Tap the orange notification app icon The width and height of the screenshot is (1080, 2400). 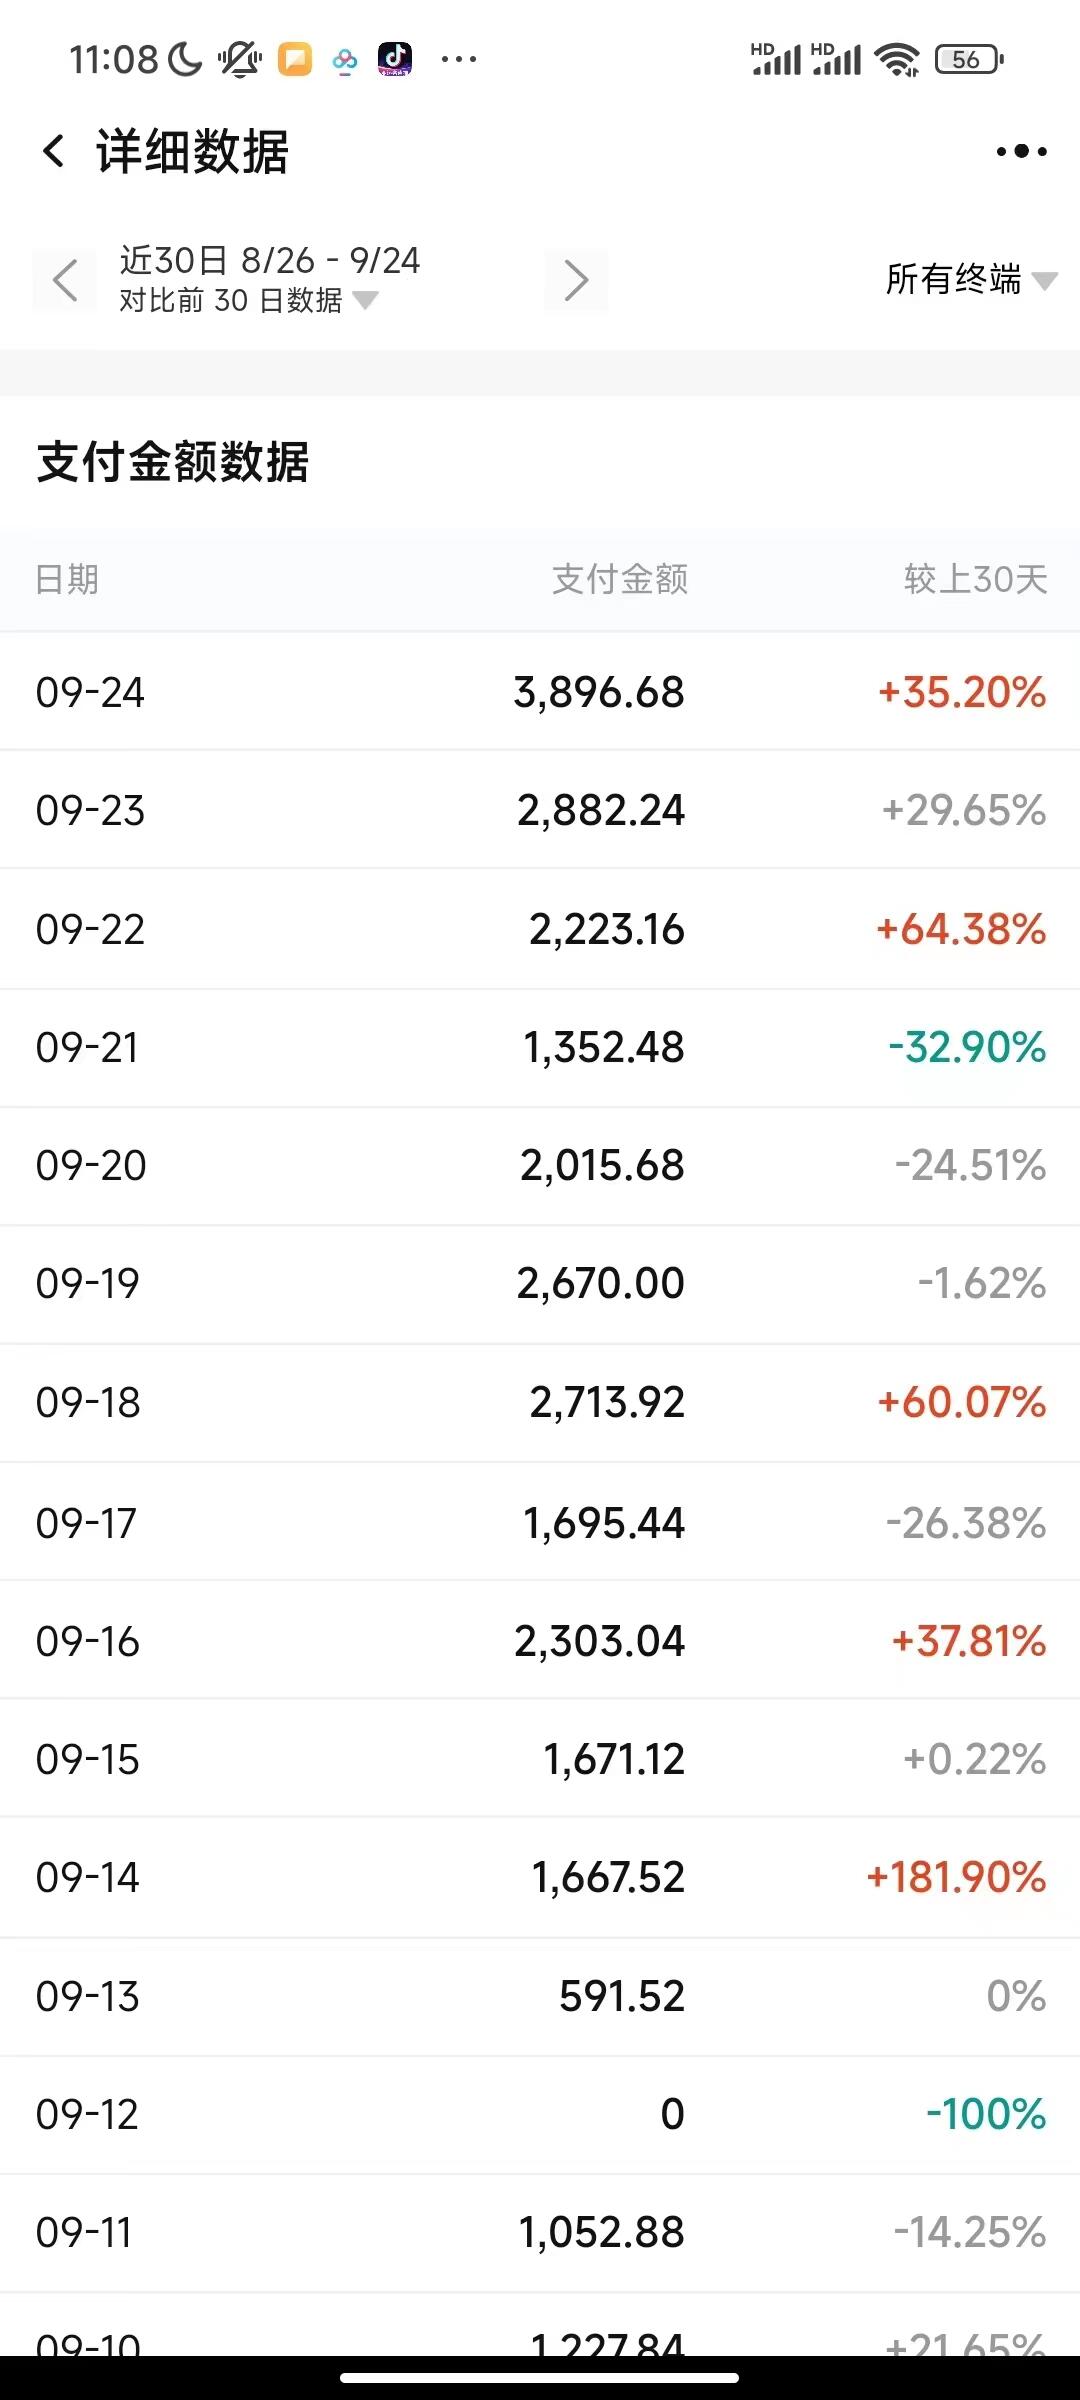click(294, 59)
